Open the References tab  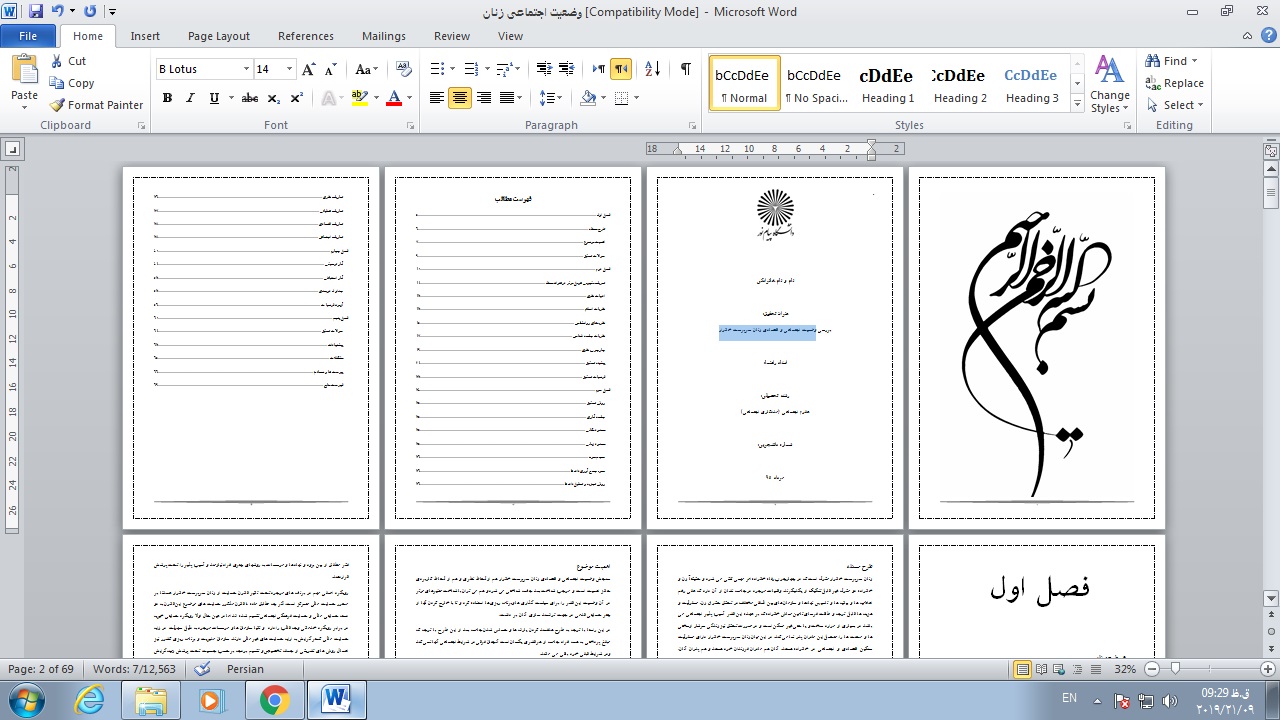point(305,36)
